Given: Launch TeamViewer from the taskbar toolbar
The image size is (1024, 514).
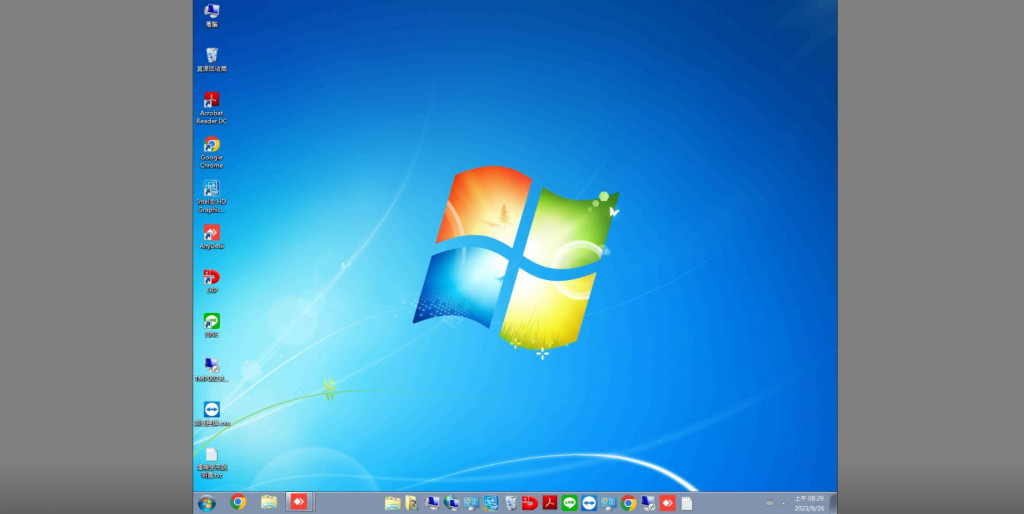Looking at the screenshot, I should point(589,503).
